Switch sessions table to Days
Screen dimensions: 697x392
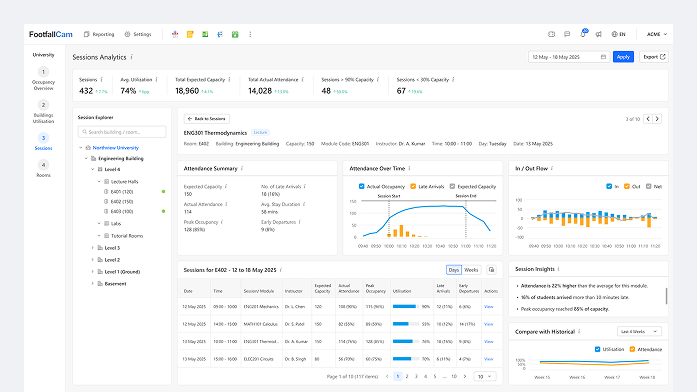[x=453, y=270]
